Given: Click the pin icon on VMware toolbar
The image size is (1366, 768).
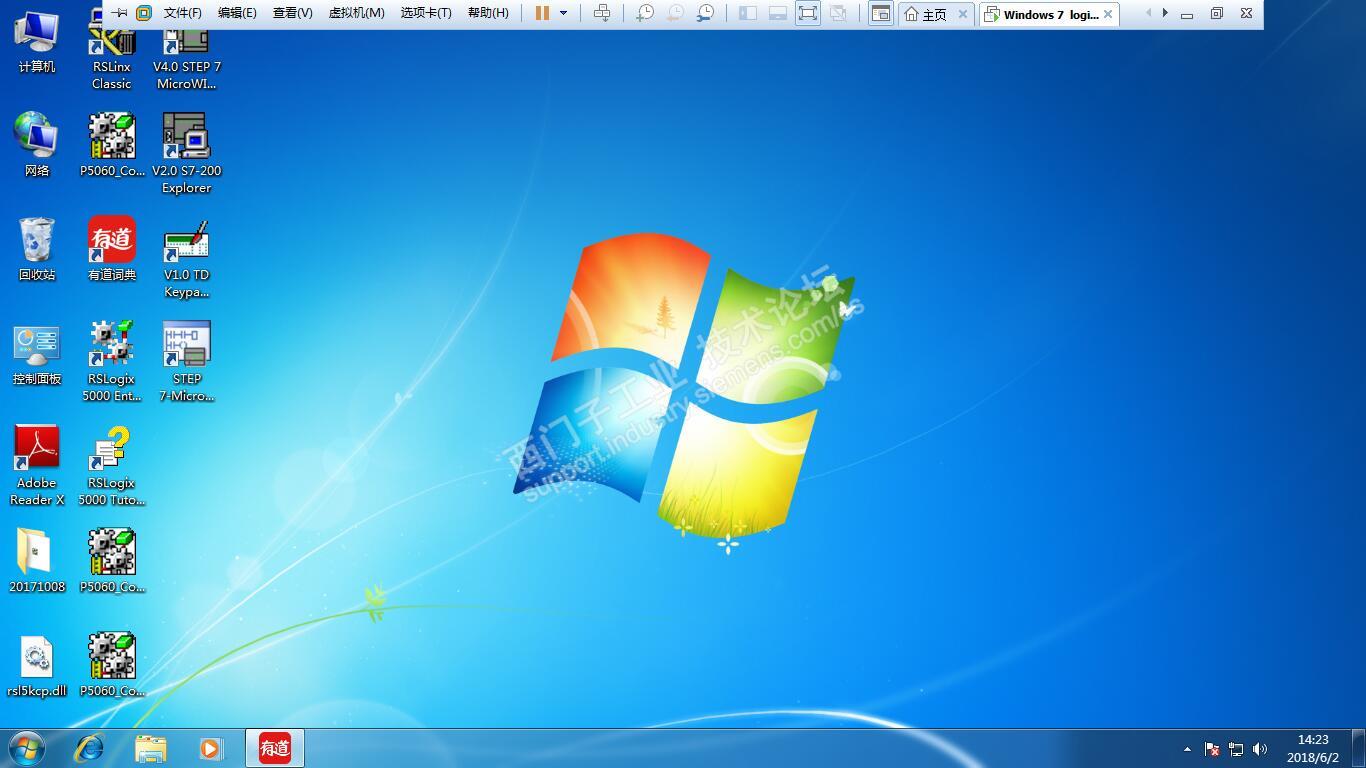Looking at the screenshot, I should point(119,13).
